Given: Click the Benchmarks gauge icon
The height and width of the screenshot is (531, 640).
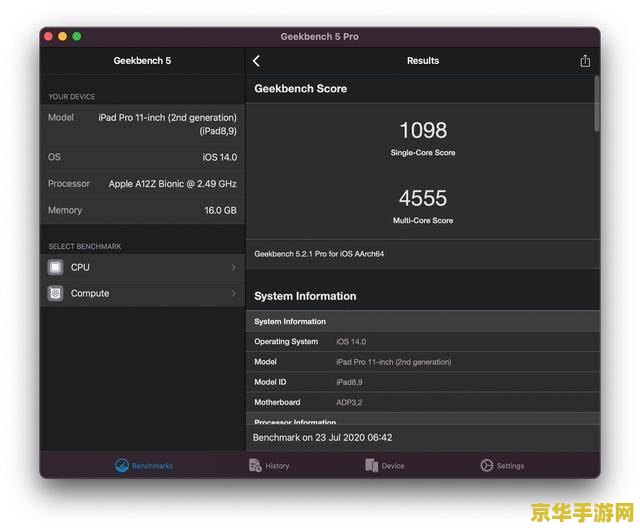Looking at the screenshot, I should pyautogui.click(x=122, y=465).
